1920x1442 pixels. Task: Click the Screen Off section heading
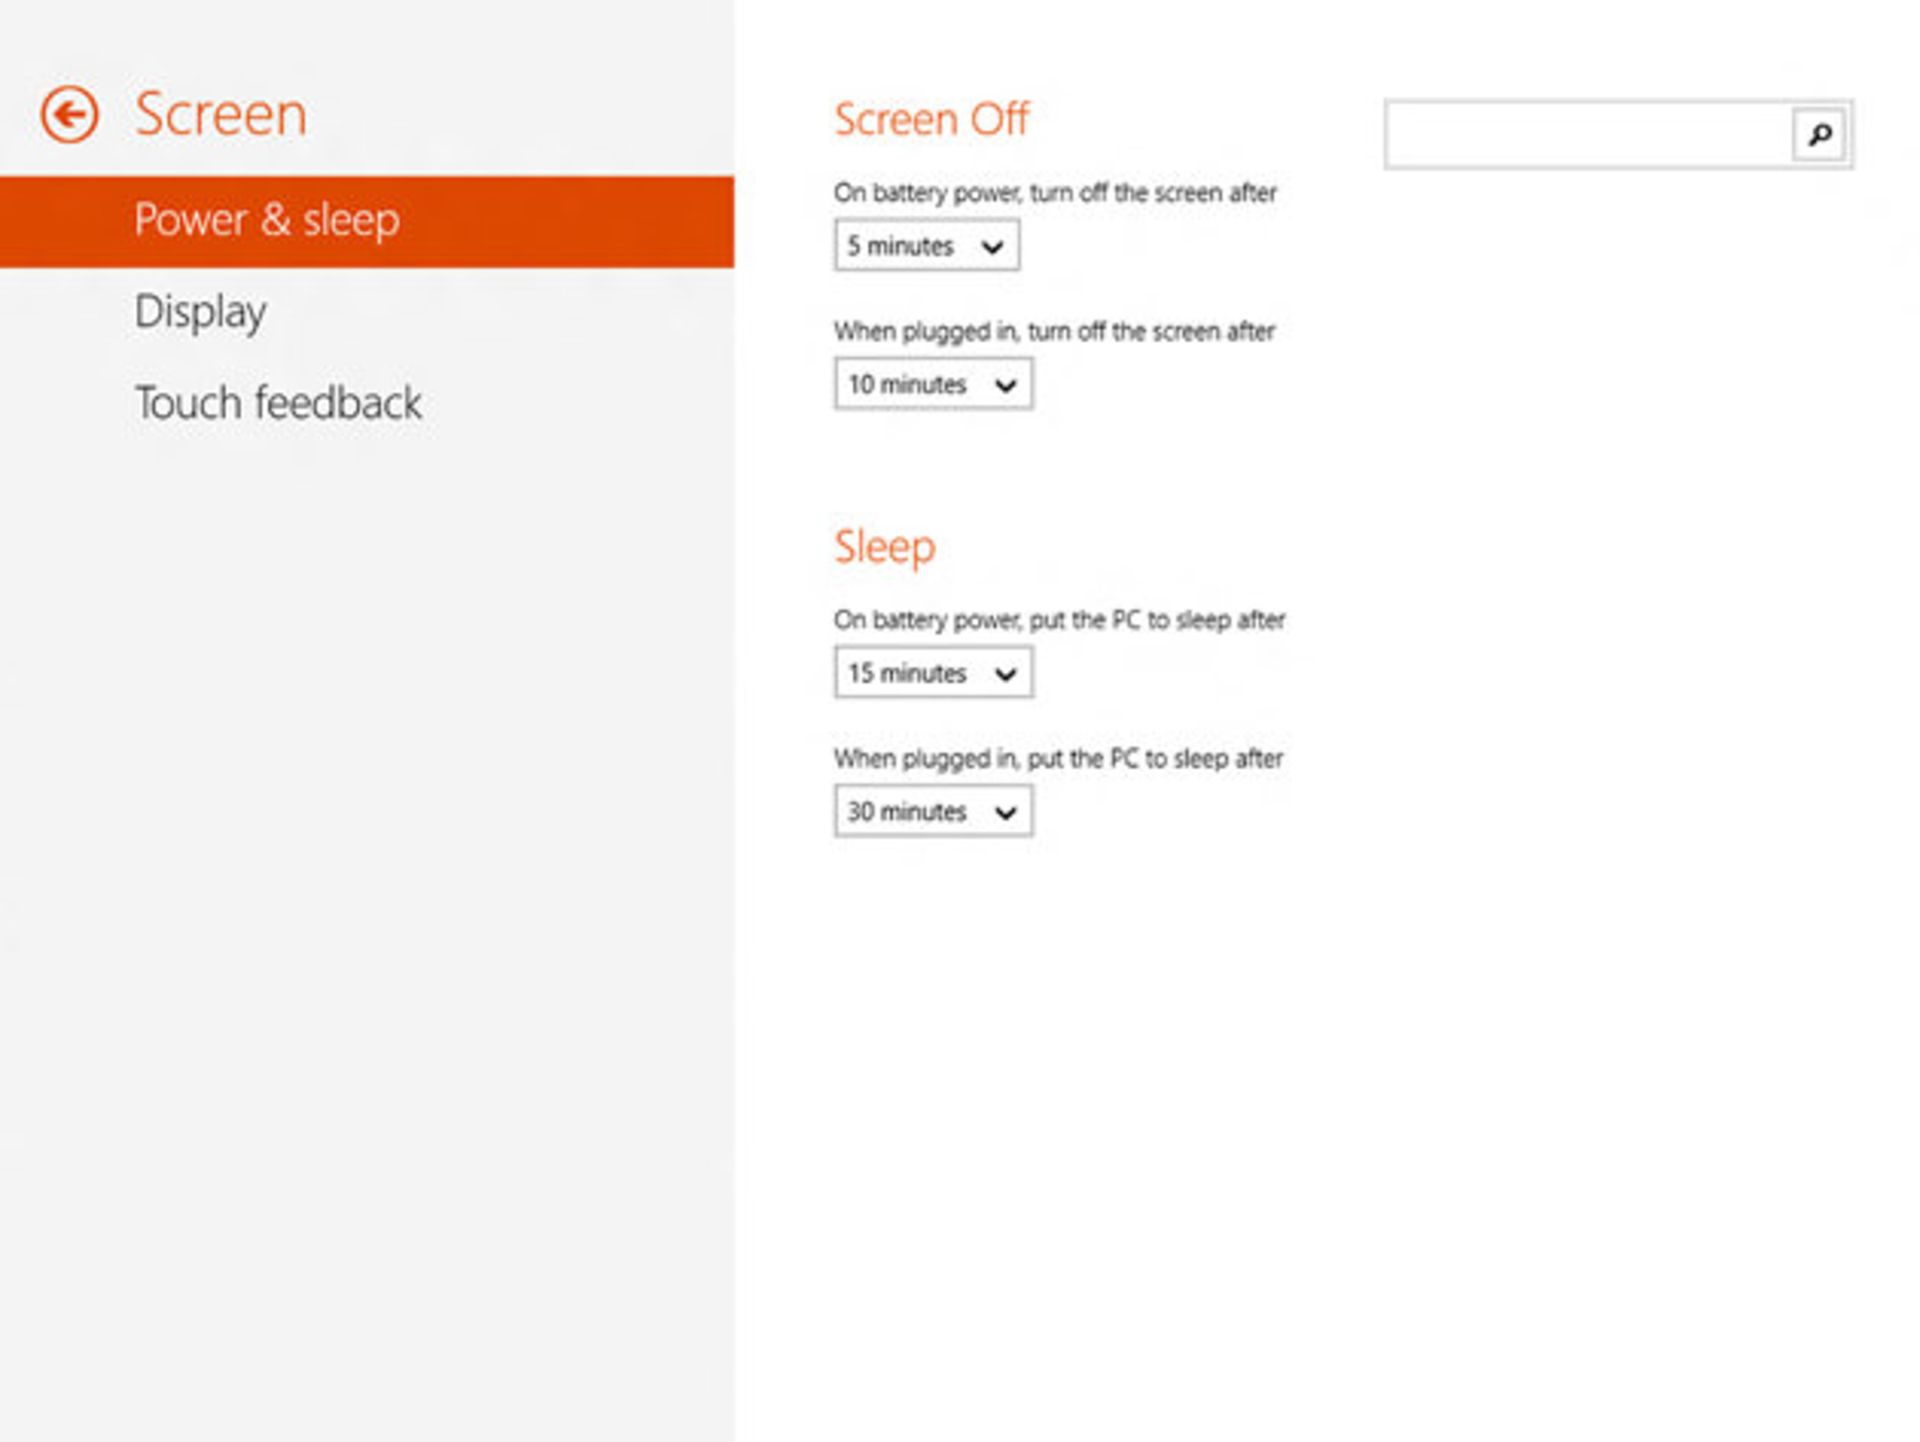(931, 119)
